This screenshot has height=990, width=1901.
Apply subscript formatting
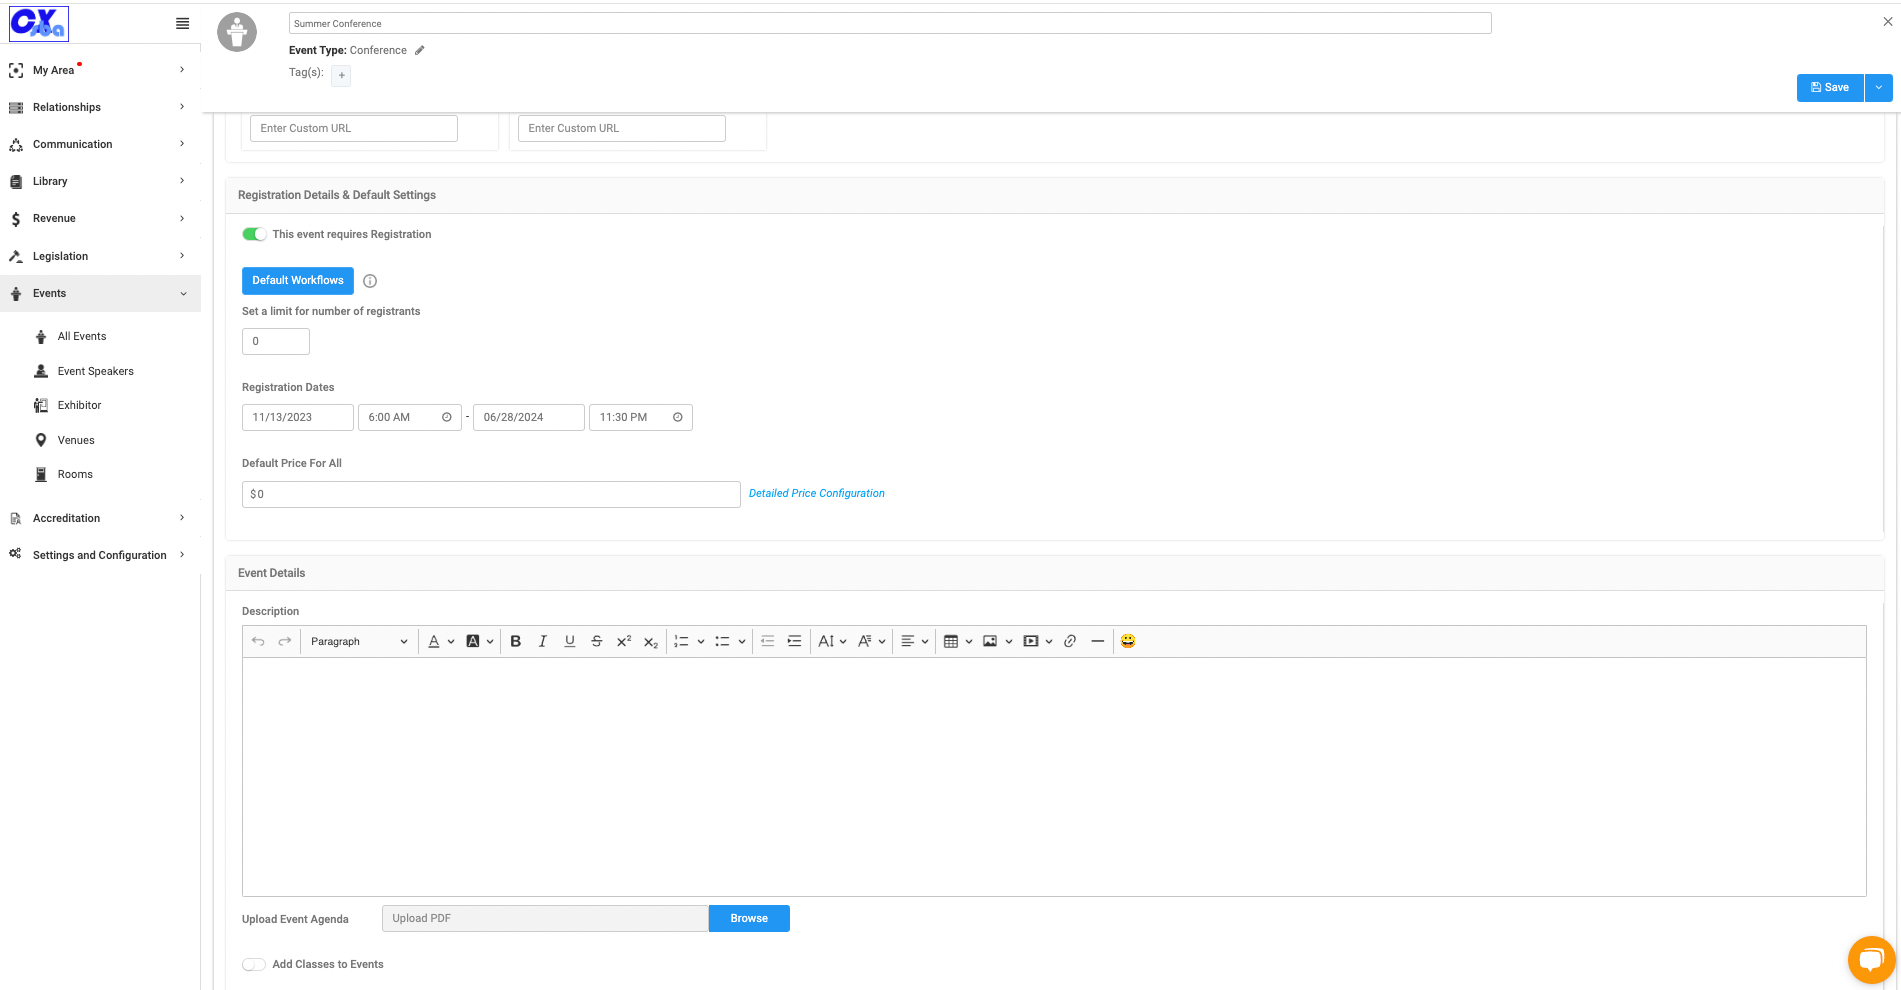coord(651,642)
